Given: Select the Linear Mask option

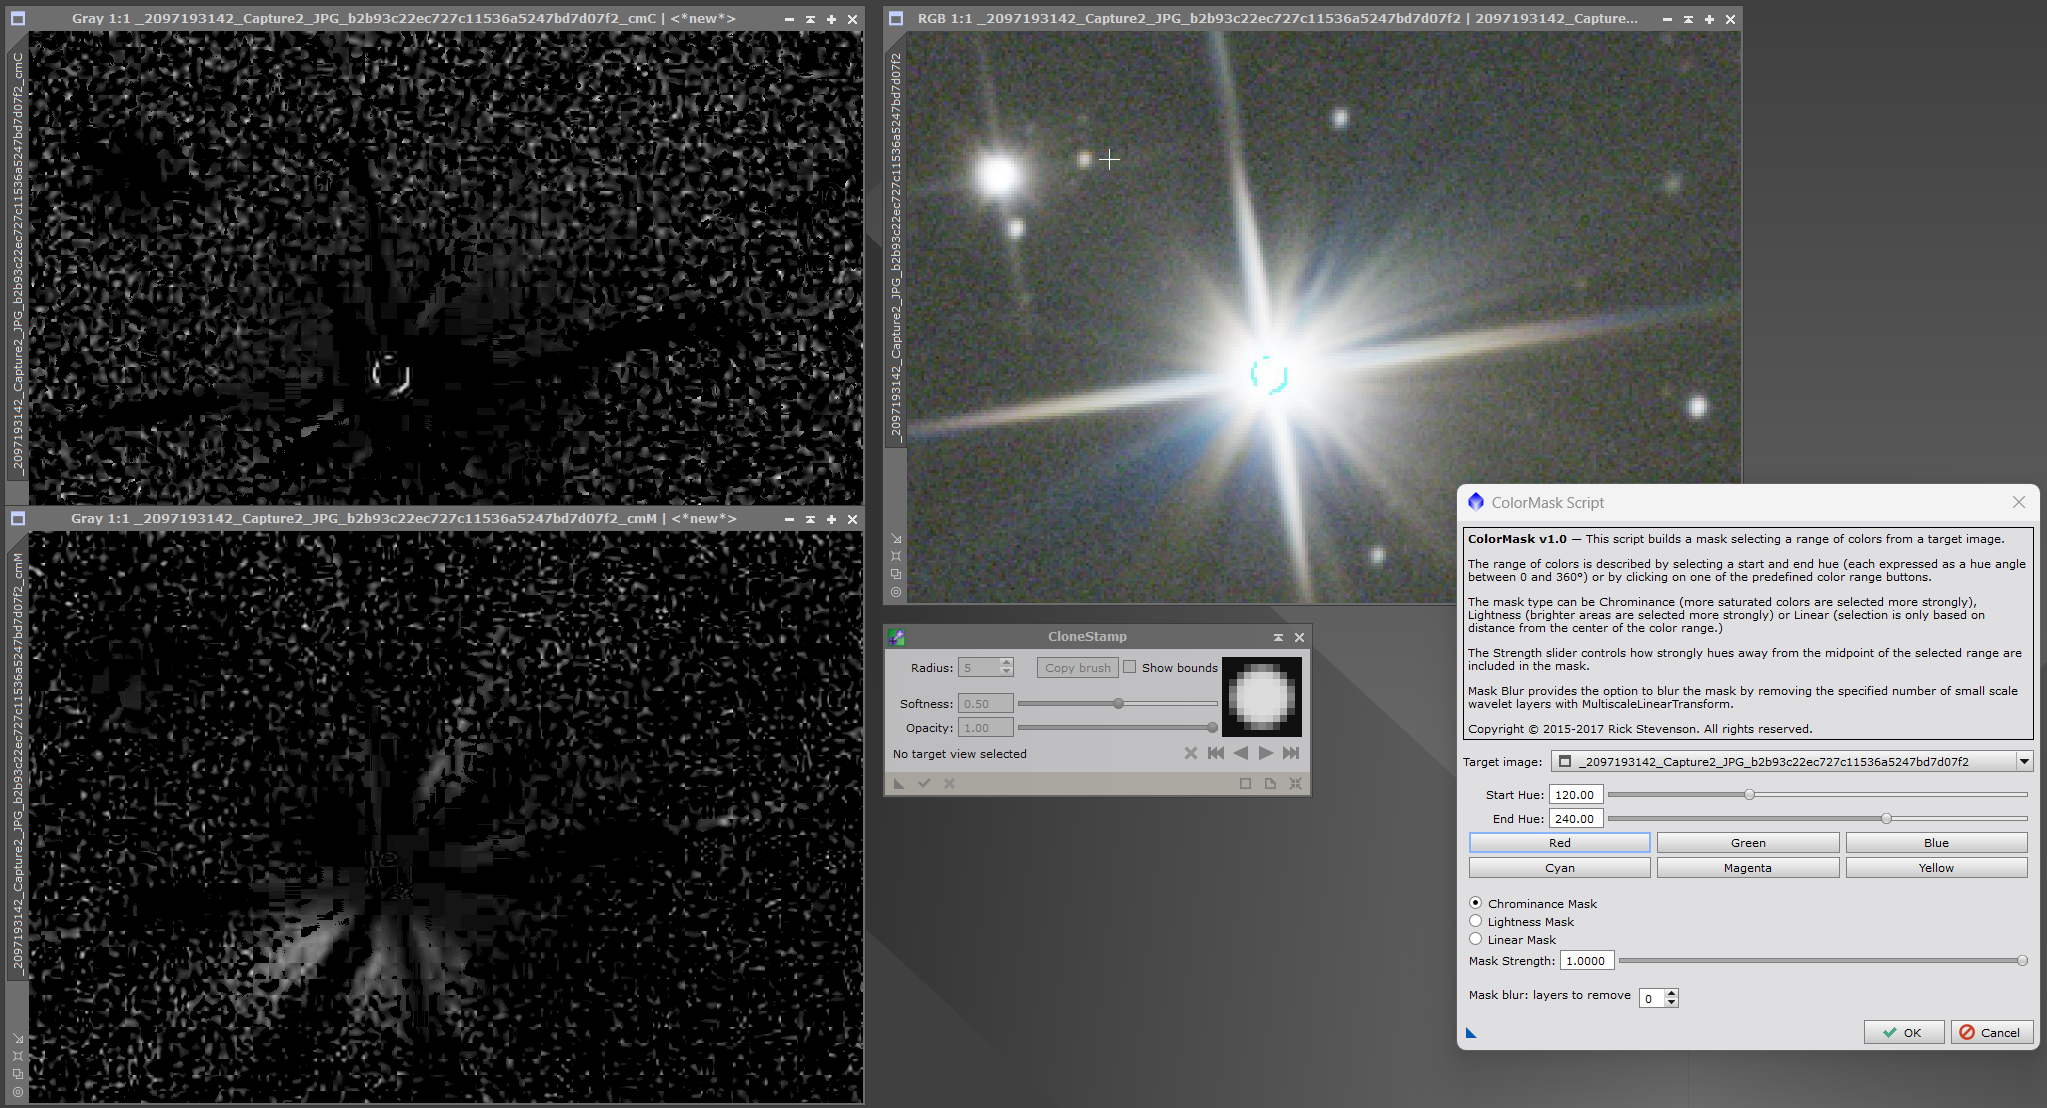Looking at the screenshot, I should click(x=1475, y=939).
